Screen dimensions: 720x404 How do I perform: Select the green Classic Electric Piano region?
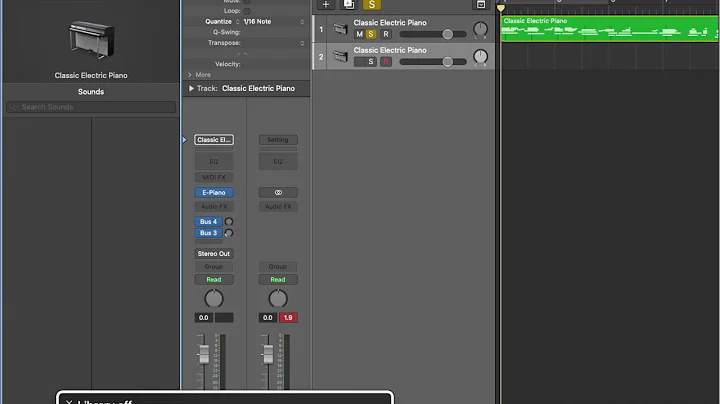click(610, 29)
